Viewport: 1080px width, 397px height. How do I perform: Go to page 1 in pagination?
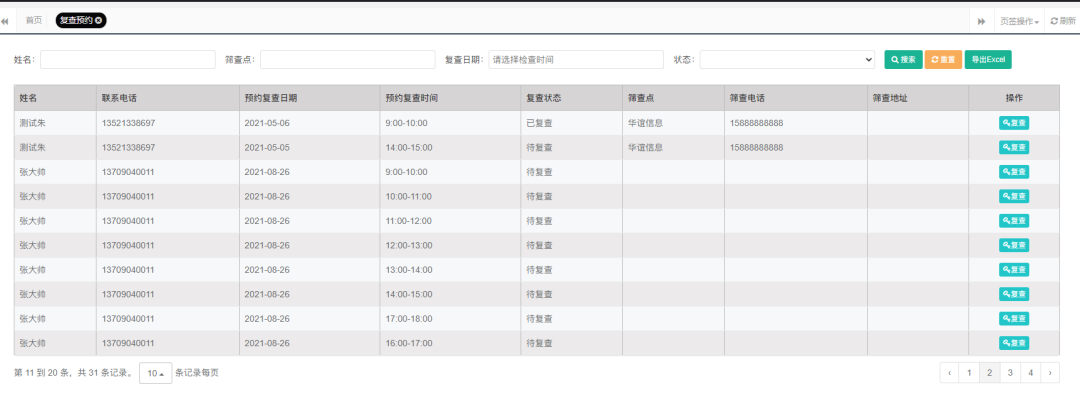[969, 373]
